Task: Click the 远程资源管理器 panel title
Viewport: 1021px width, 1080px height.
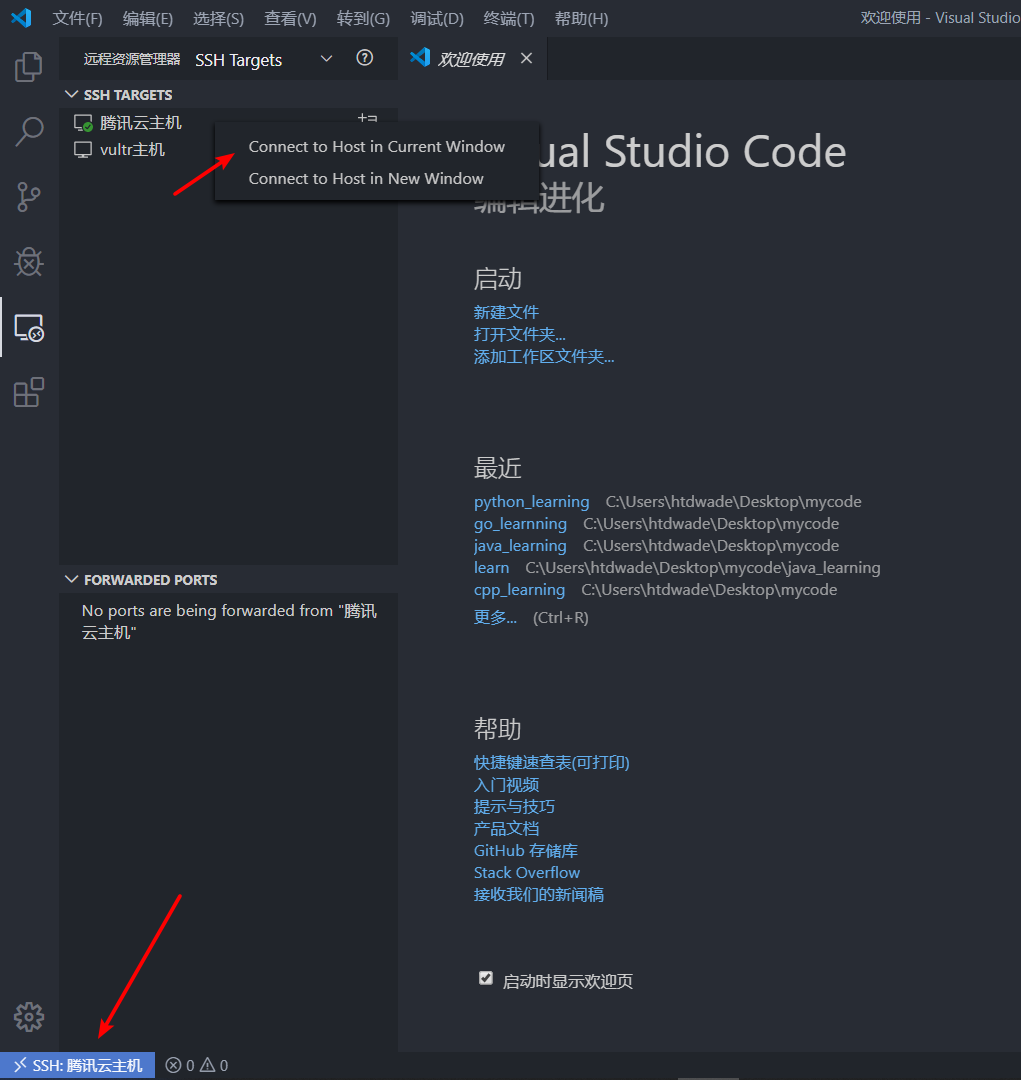Action: 132,59
